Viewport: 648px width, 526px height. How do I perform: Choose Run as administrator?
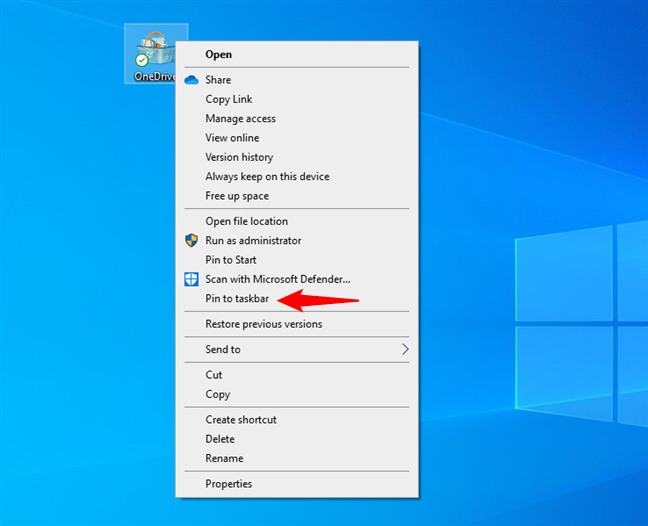point(297,240)
